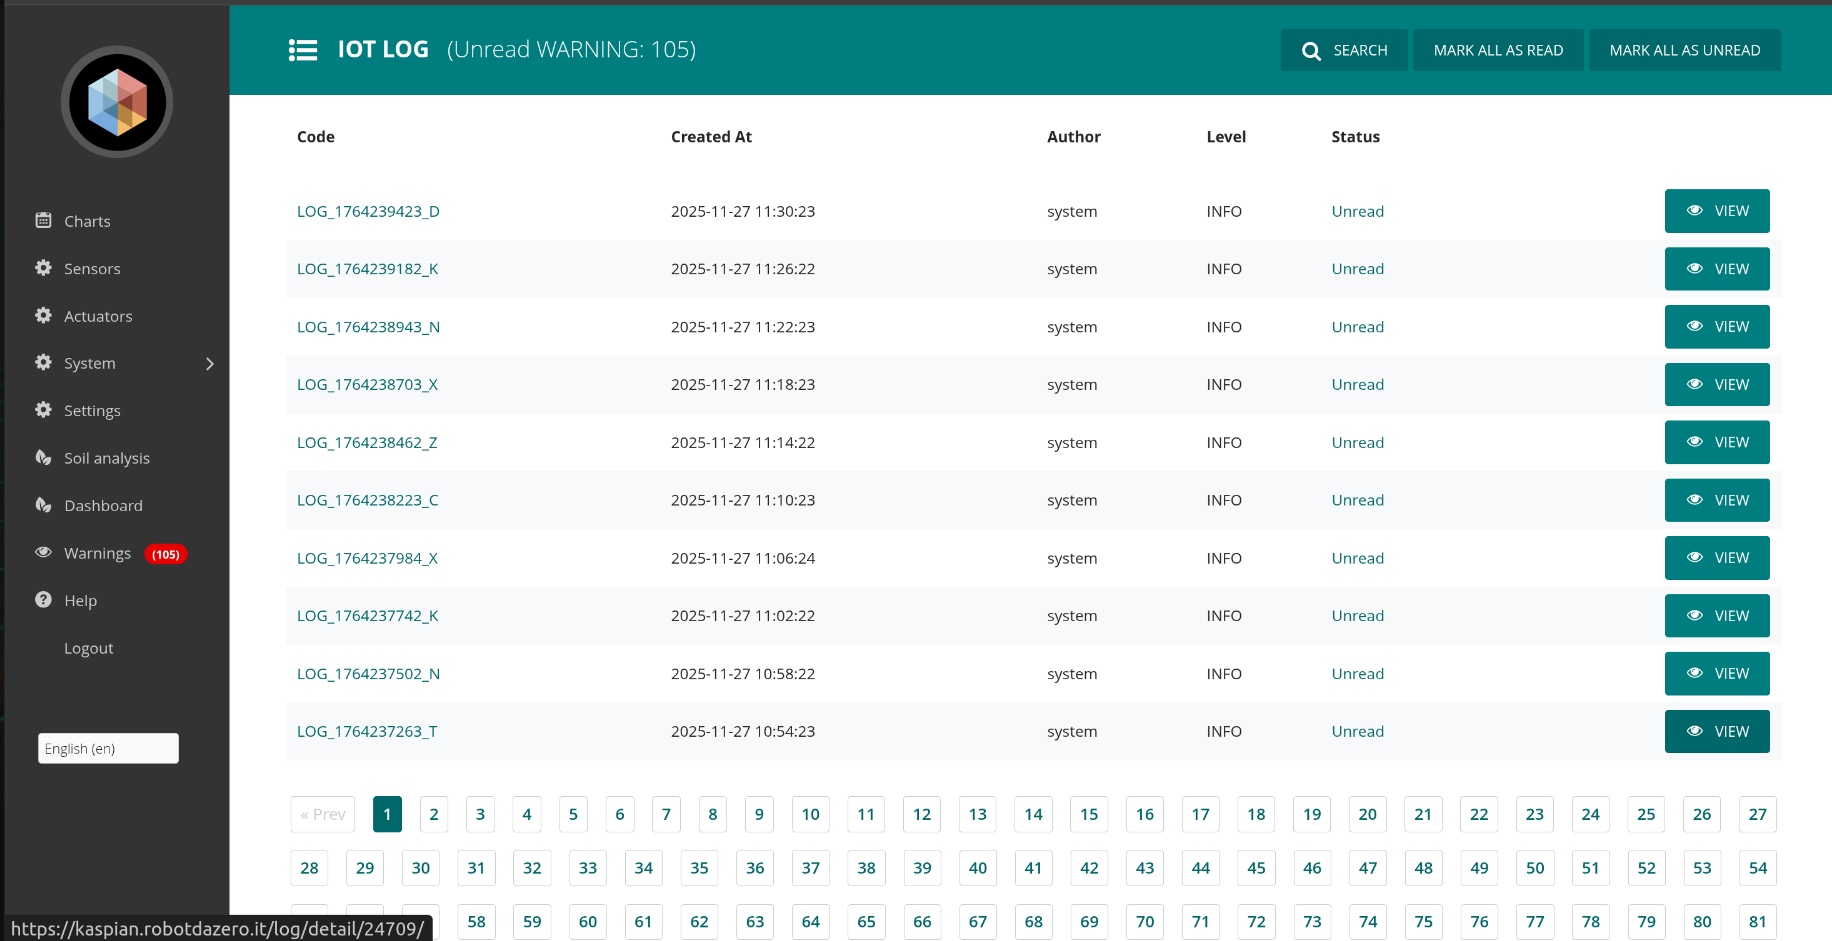Viewport: 1832px width, 941px height.
Task: Click the magnifier icon in Search button
Action: [1311, 51]
